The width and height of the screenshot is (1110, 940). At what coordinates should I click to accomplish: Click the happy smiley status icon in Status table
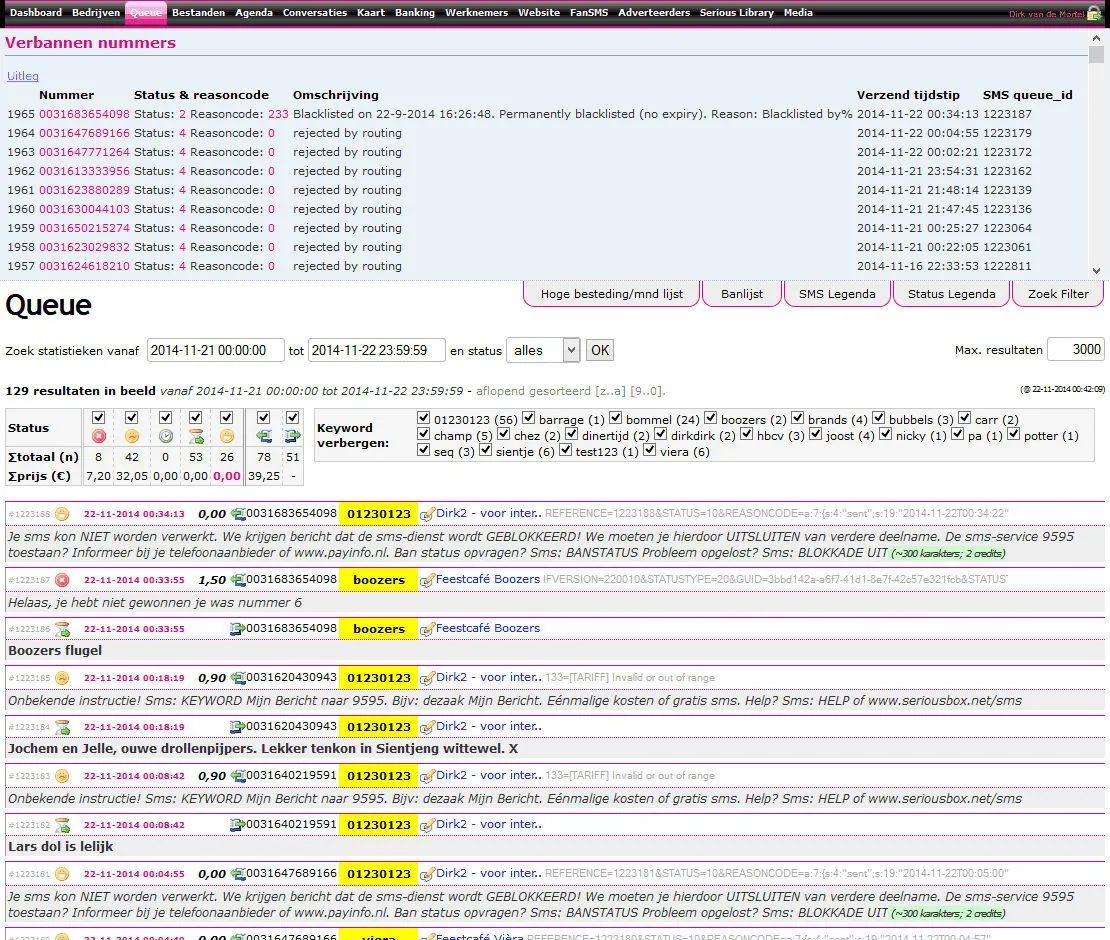click(227, 436)
